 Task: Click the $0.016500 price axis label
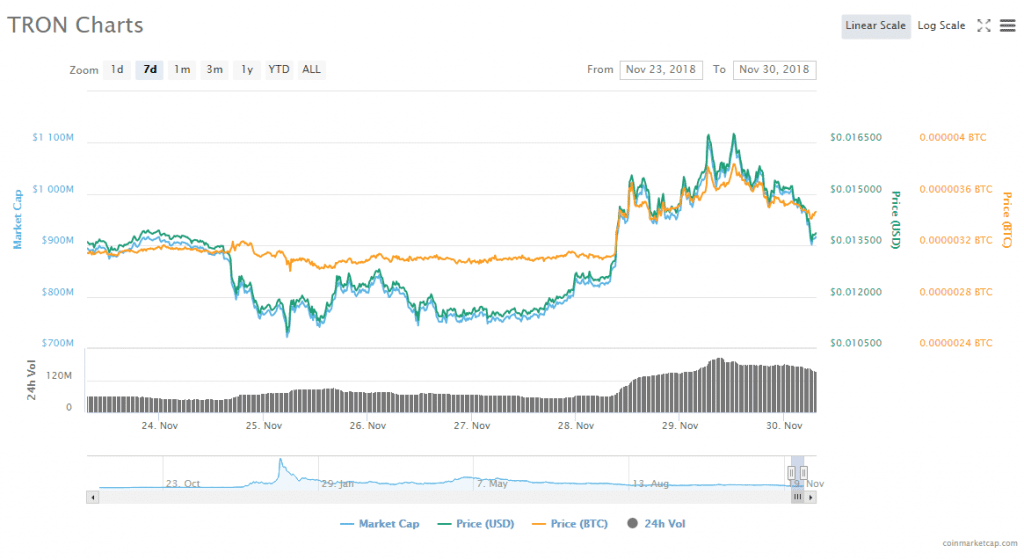click(x=856, y=138)
